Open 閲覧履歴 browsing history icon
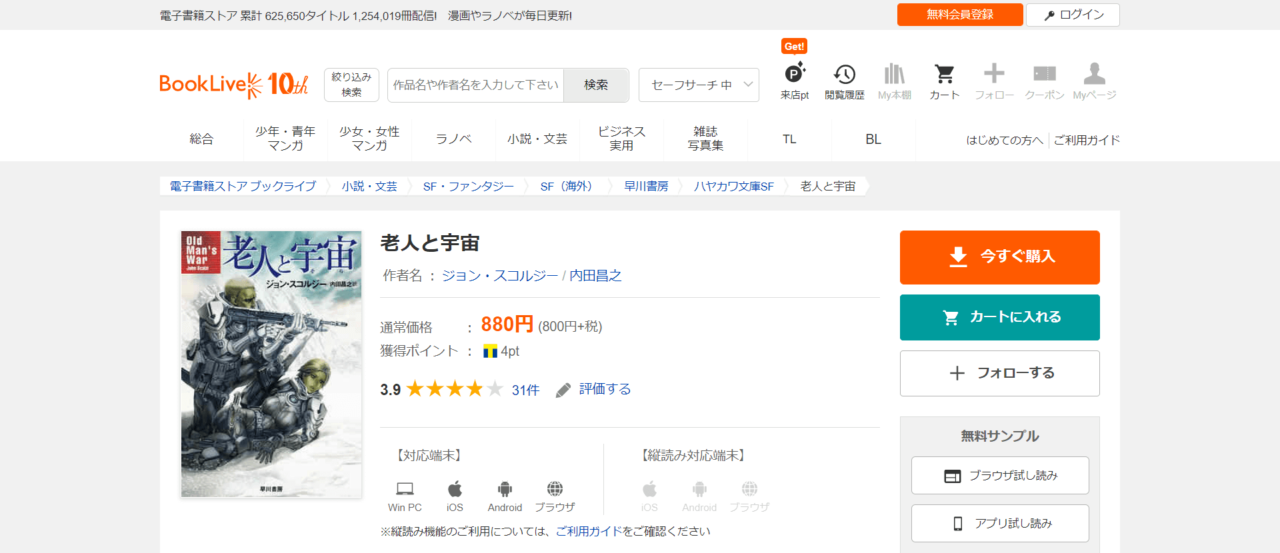Viewport: 1280px width, 553px height. 844,74
